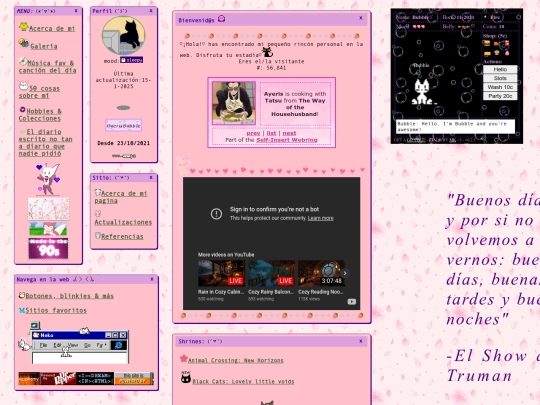Go to next site in webring
Image resolution: width=540 pixels, height=405 pixels.
click(289, 133)
